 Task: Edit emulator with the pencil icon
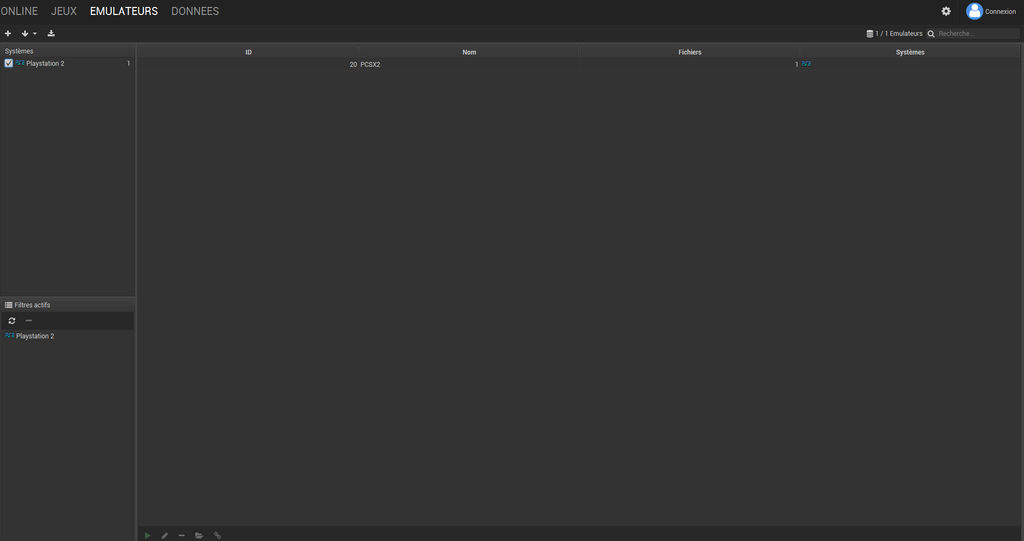coord(165,536)
